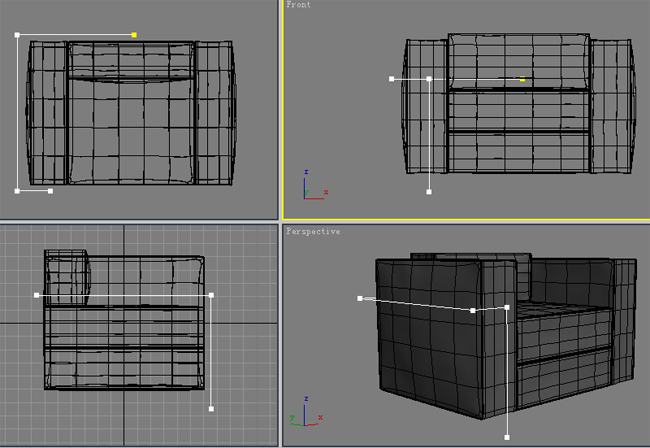Pick the lowest white handle in the Perspective viewport
The height and width of the screenshot is (448, 650).
(x=507, y=437)
